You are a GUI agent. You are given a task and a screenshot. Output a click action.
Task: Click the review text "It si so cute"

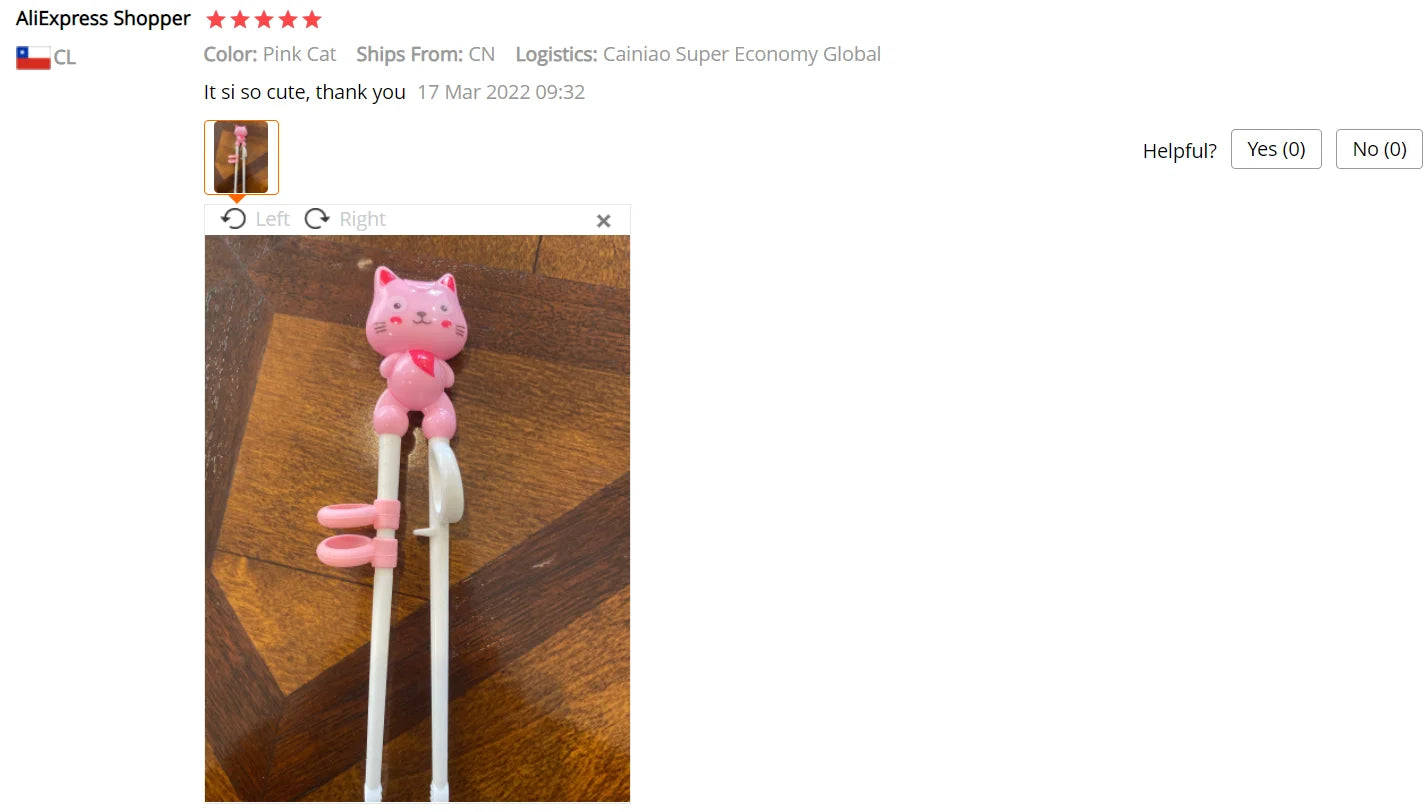tap(256, 92)
